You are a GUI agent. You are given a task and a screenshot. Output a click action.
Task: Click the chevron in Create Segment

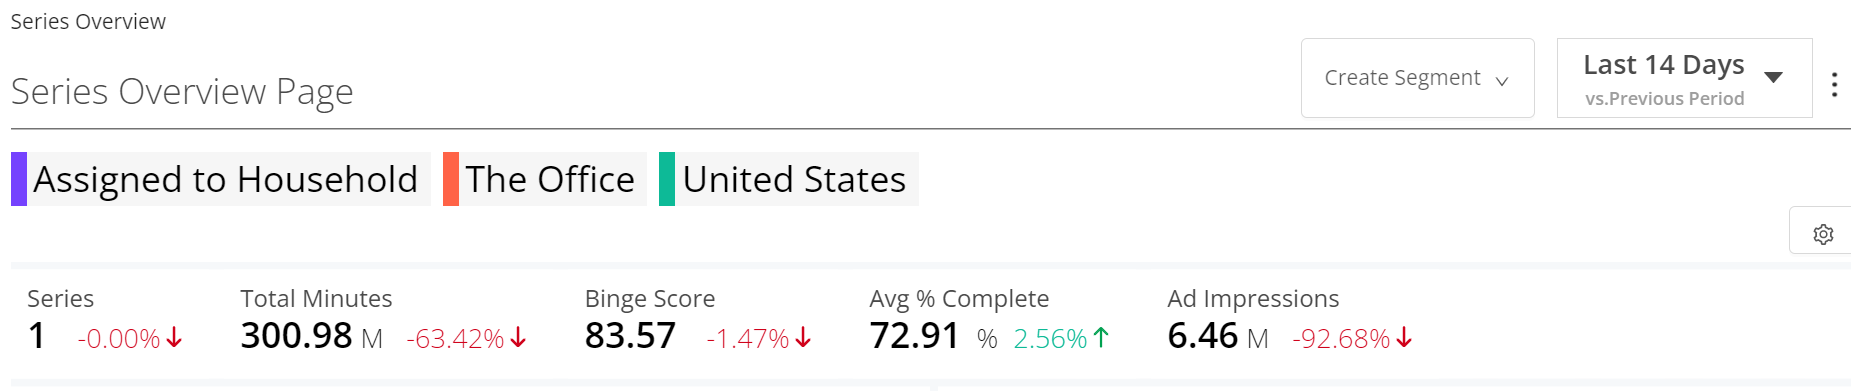click(x=1502, y=81)
